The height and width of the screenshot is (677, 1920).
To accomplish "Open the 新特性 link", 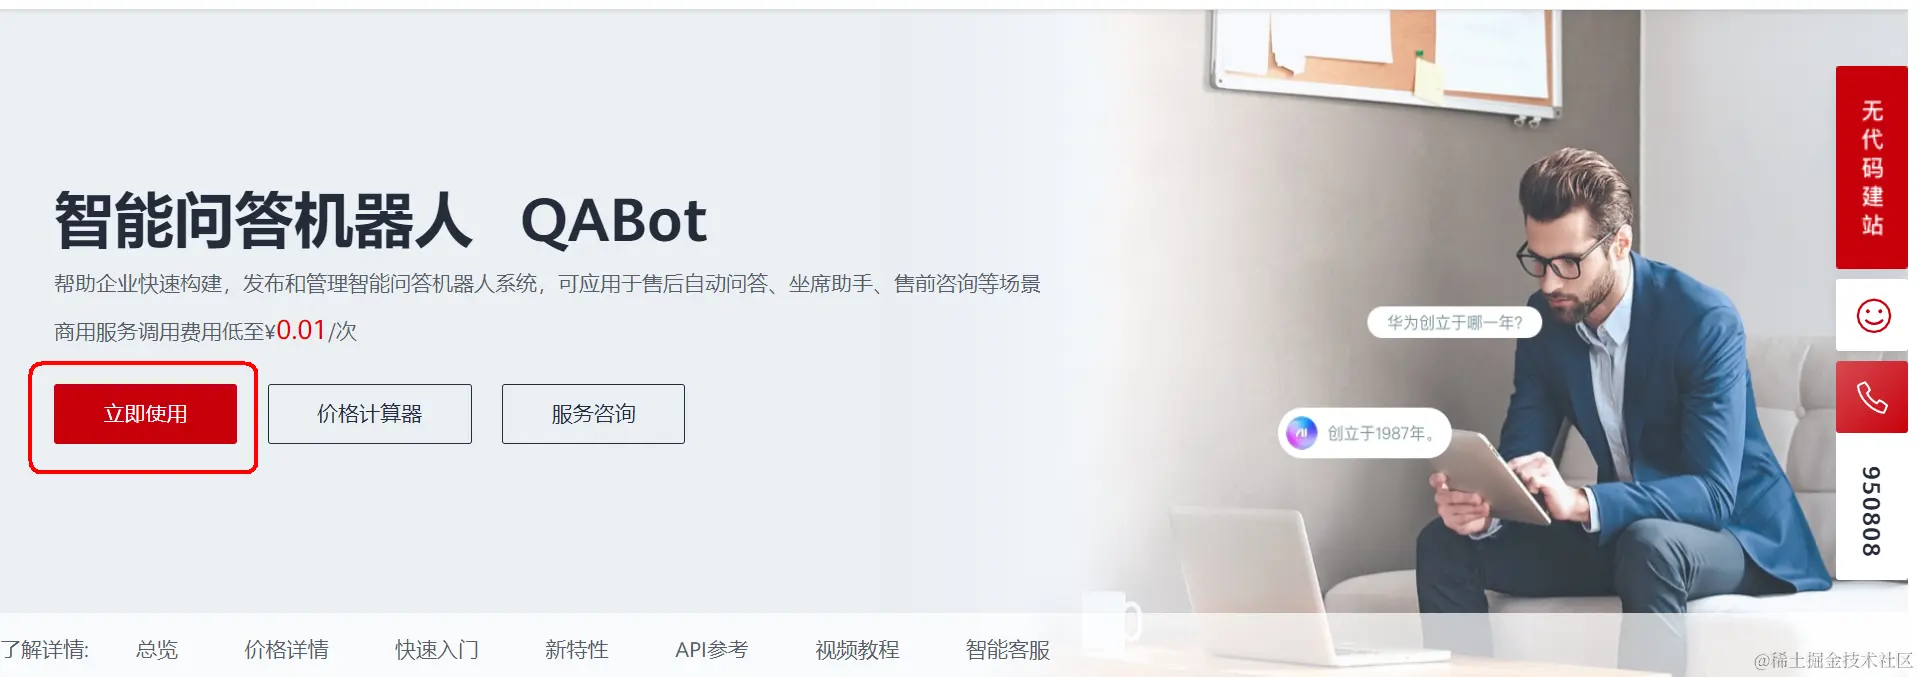I will (x=577, y=650).
